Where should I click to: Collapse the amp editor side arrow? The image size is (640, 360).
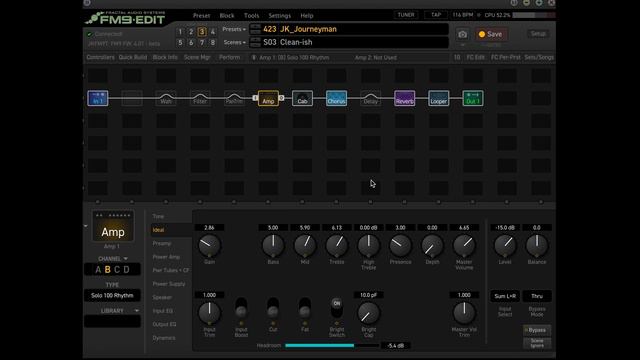pyautogui.click(x=86, y=226)
